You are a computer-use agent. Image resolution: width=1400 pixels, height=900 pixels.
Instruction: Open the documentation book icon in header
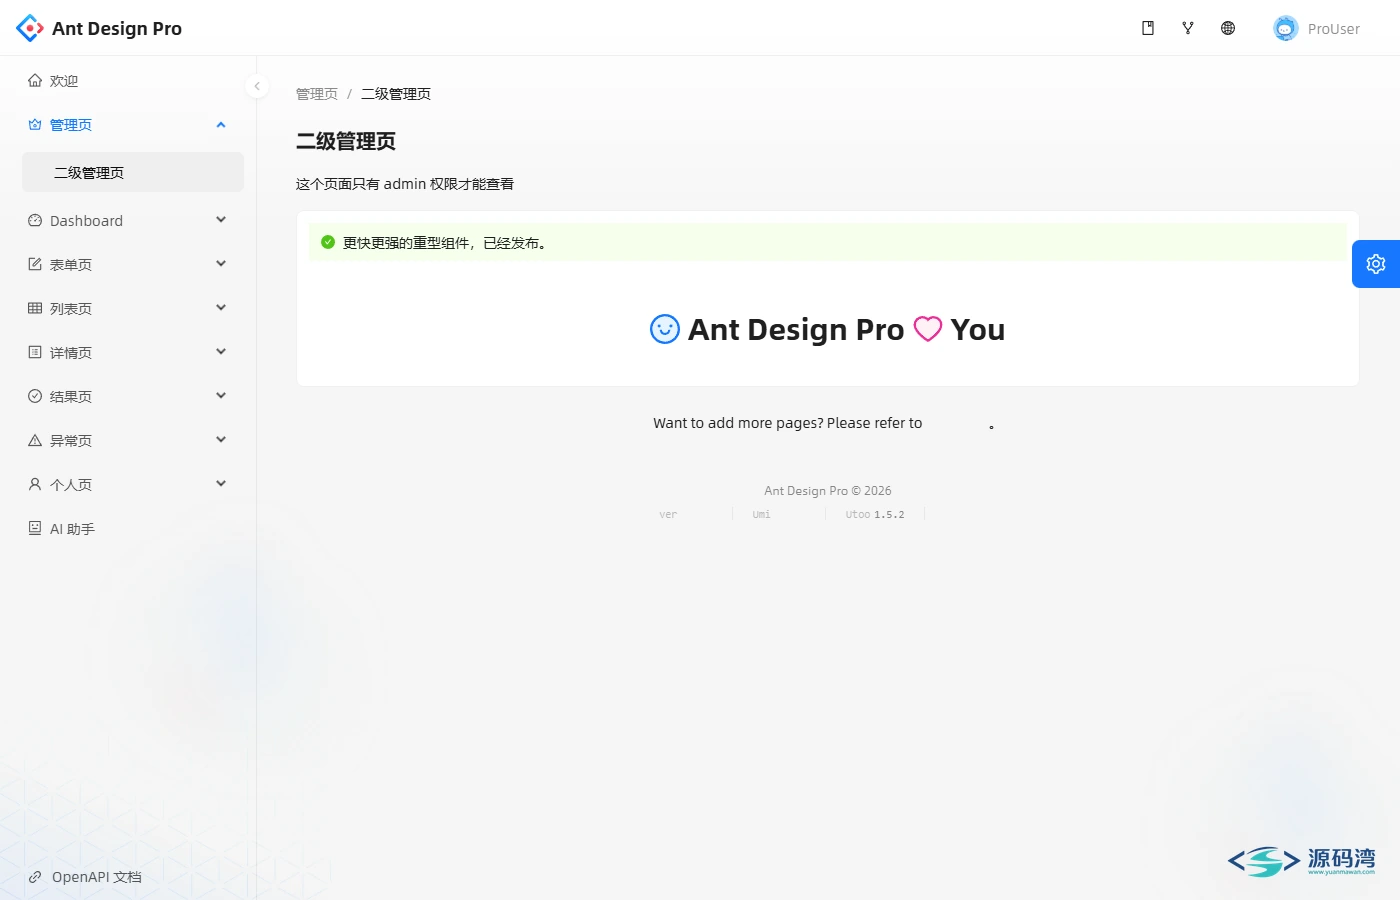1148,28
